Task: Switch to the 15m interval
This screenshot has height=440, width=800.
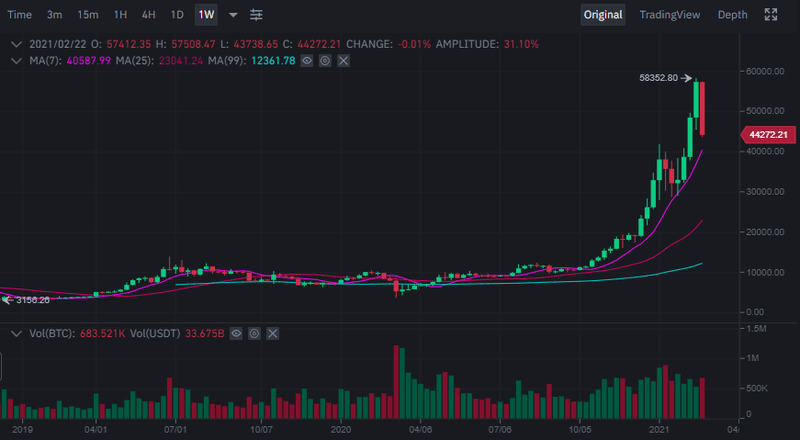Action: 88,15
